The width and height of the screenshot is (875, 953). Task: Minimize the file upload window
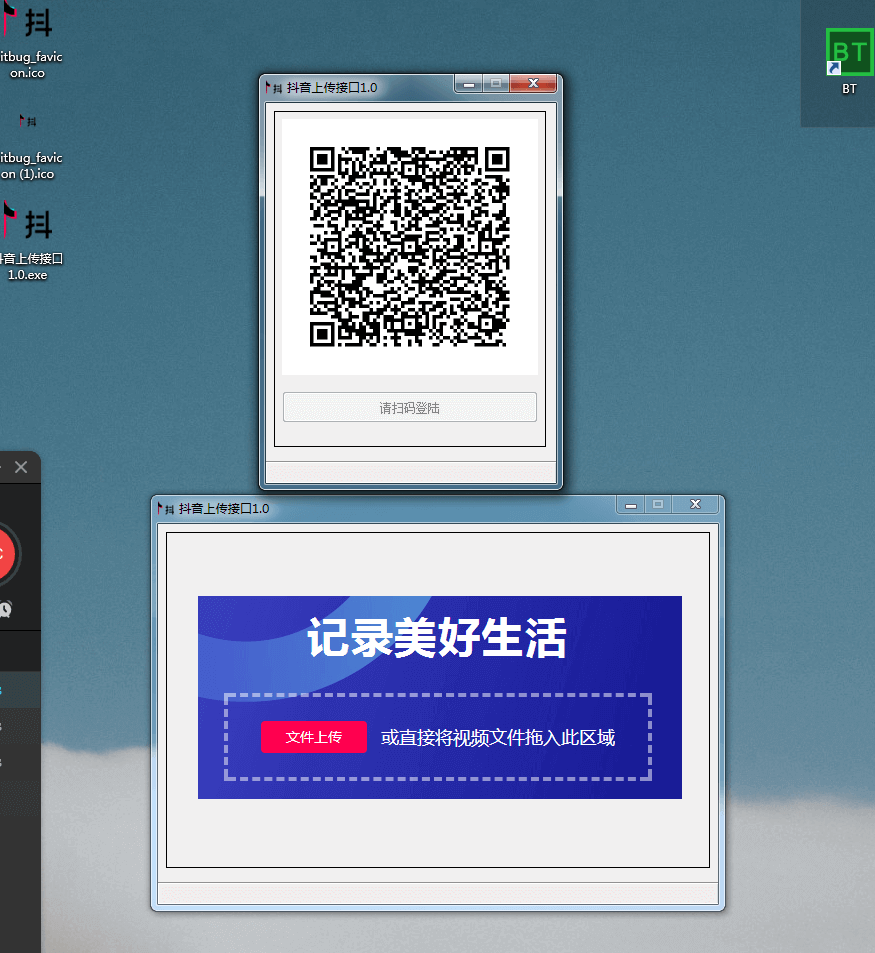coord(630,505)
